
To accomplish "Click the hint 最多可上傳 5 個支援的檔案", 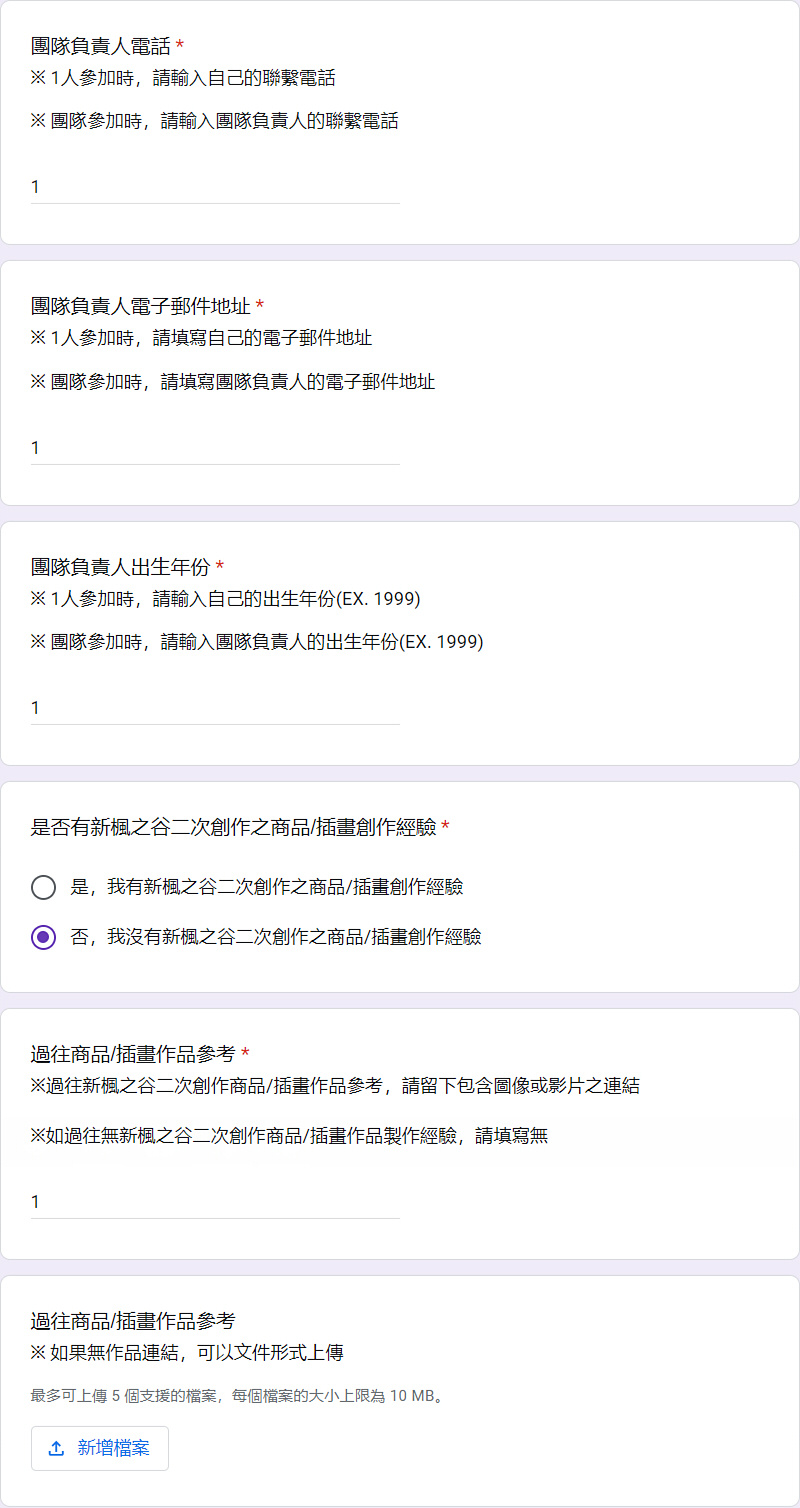I will 237,1395.
